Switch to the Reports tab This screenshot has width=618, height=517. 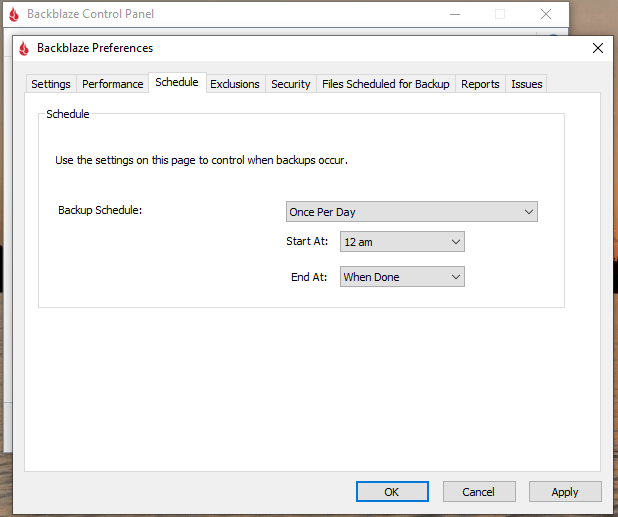coord(480,84)
